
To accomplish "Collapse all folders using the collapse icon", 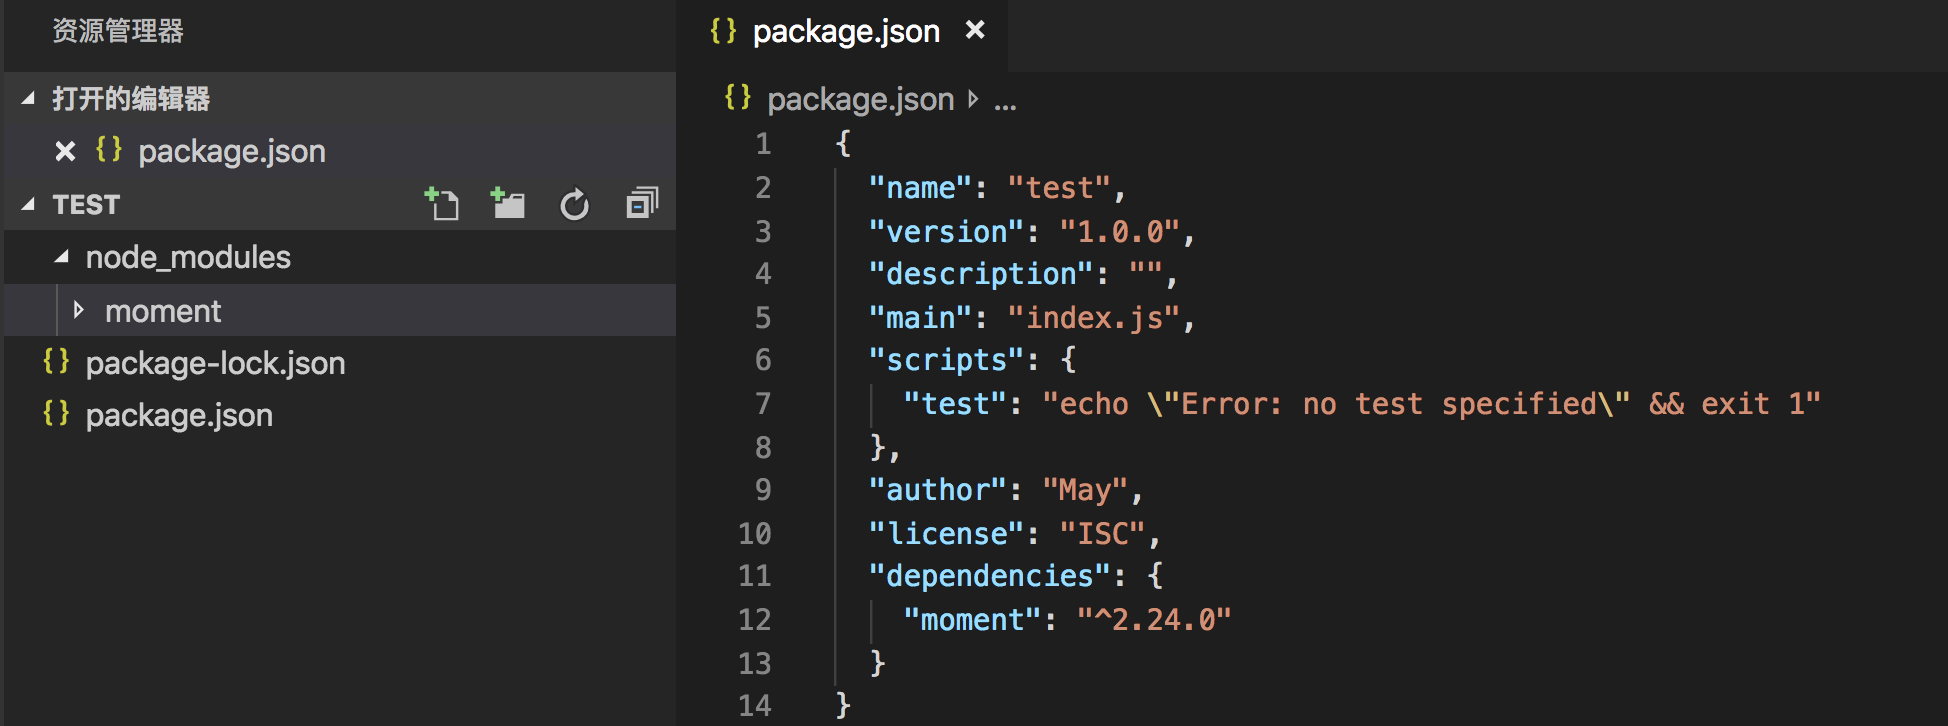I will pyautogui.click(x=642, y=204).
